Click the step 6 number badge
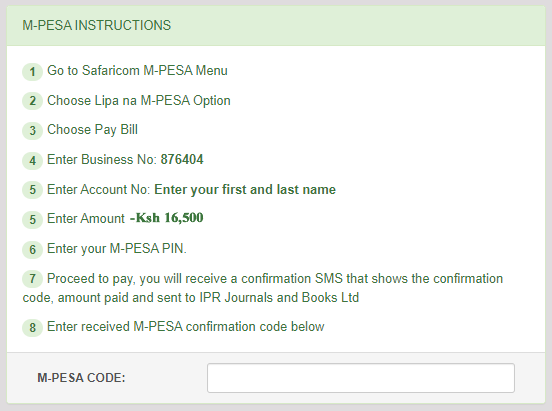 pyautogui.click(x=32, y=250)
